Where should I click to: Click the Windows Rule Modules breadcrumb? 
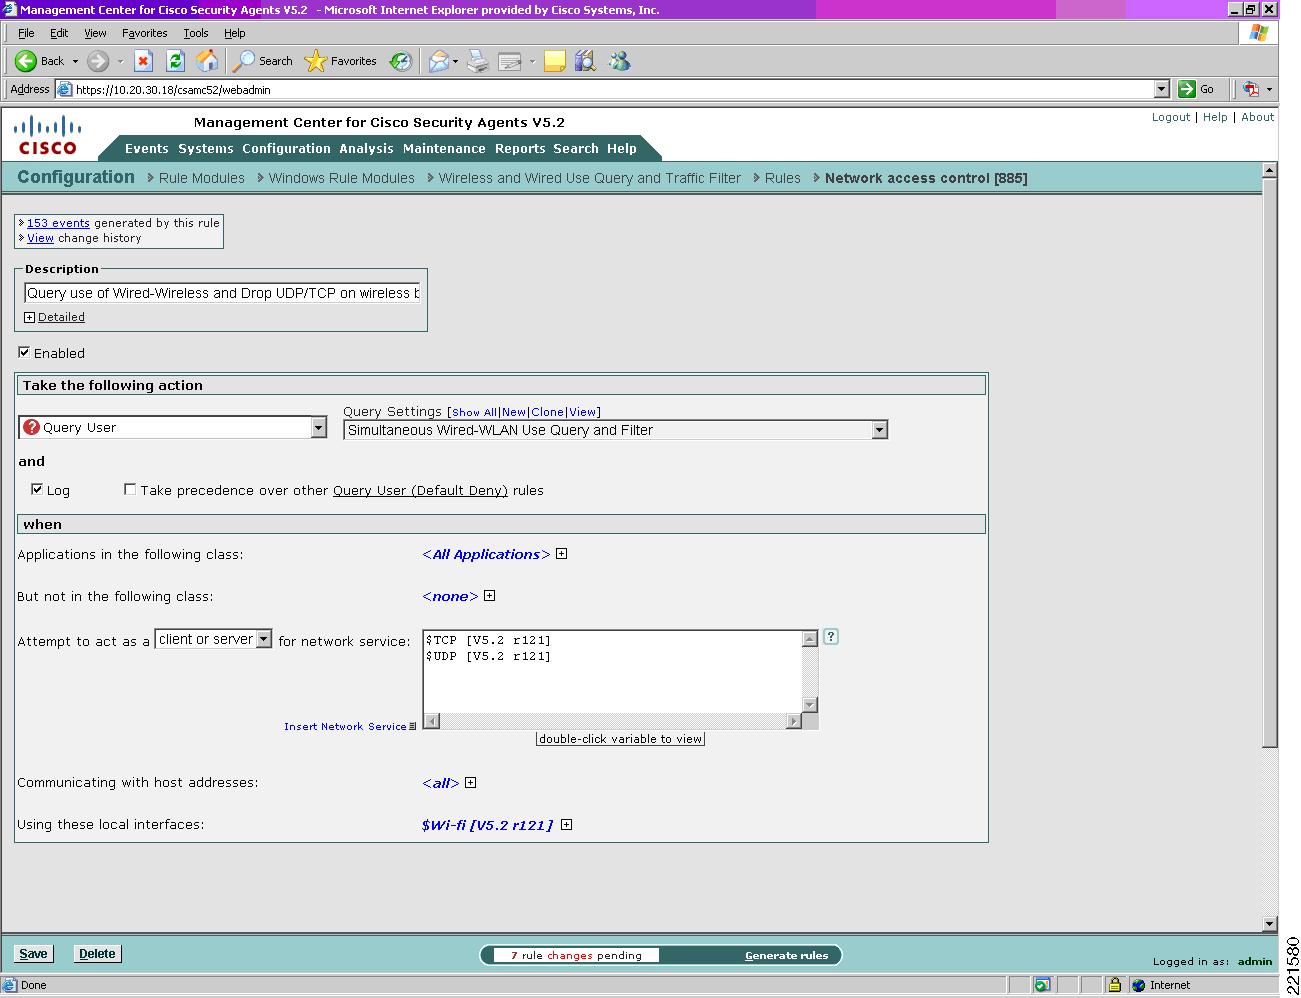[341, 178]
